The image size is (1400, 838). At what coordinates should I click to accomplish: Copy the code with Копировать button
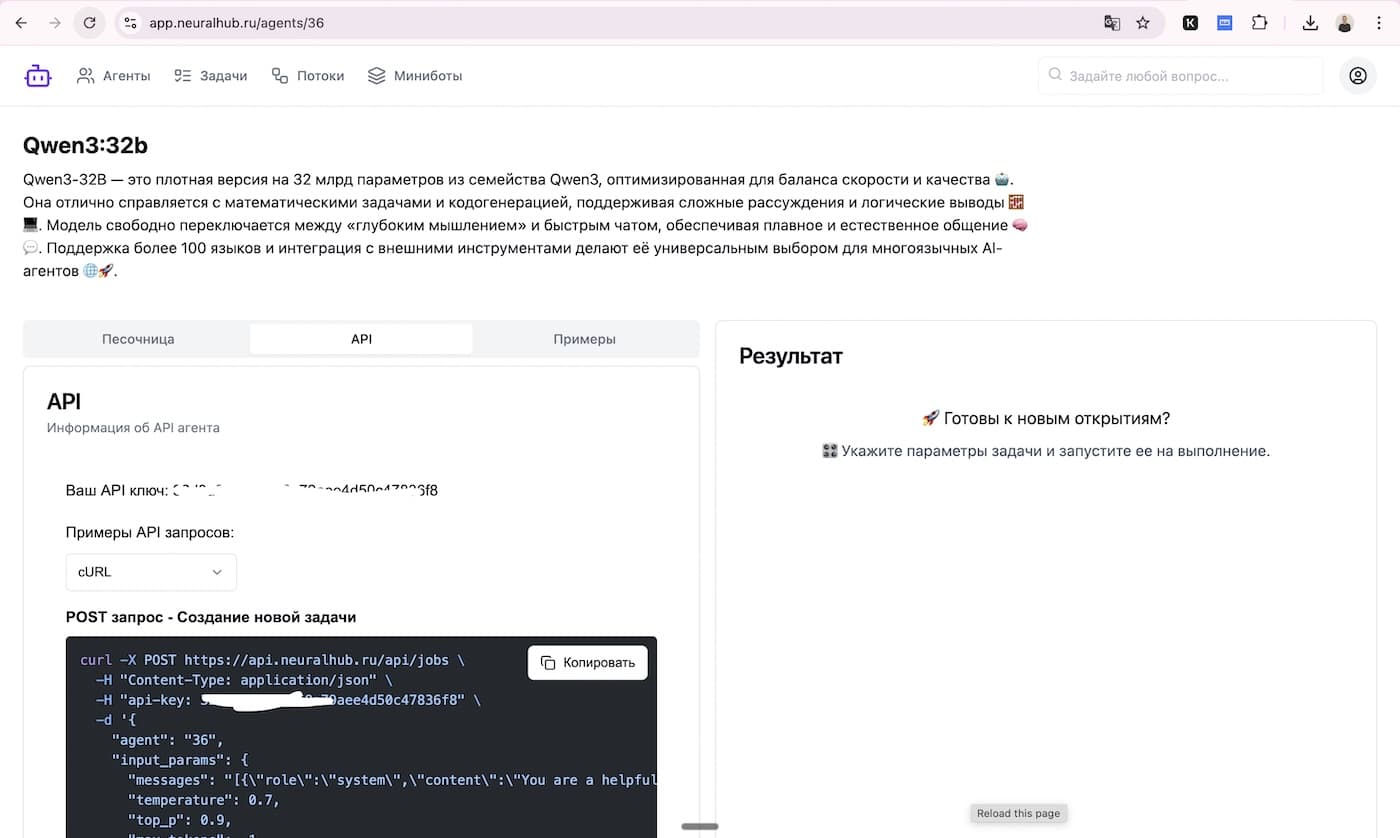click(588, 662)
